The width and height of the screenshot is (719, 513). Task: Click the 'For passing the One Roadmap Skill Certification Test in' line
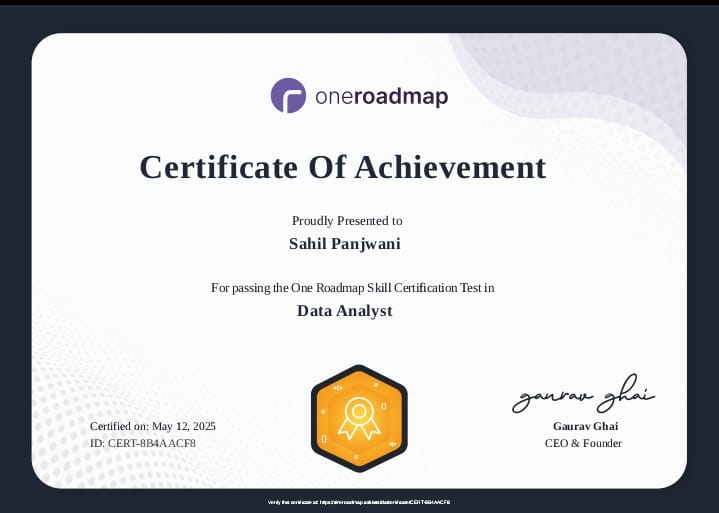click(x=353, y=288)
